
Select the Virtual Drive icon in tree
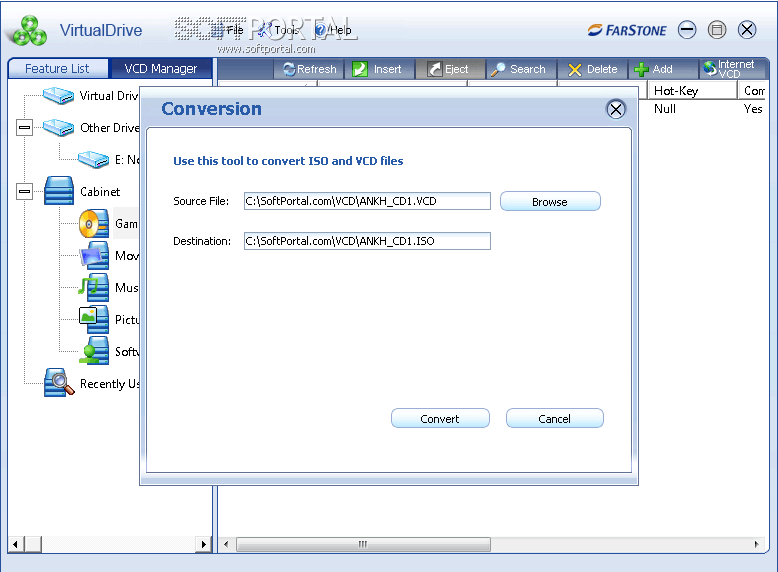[x=59, y=95]
